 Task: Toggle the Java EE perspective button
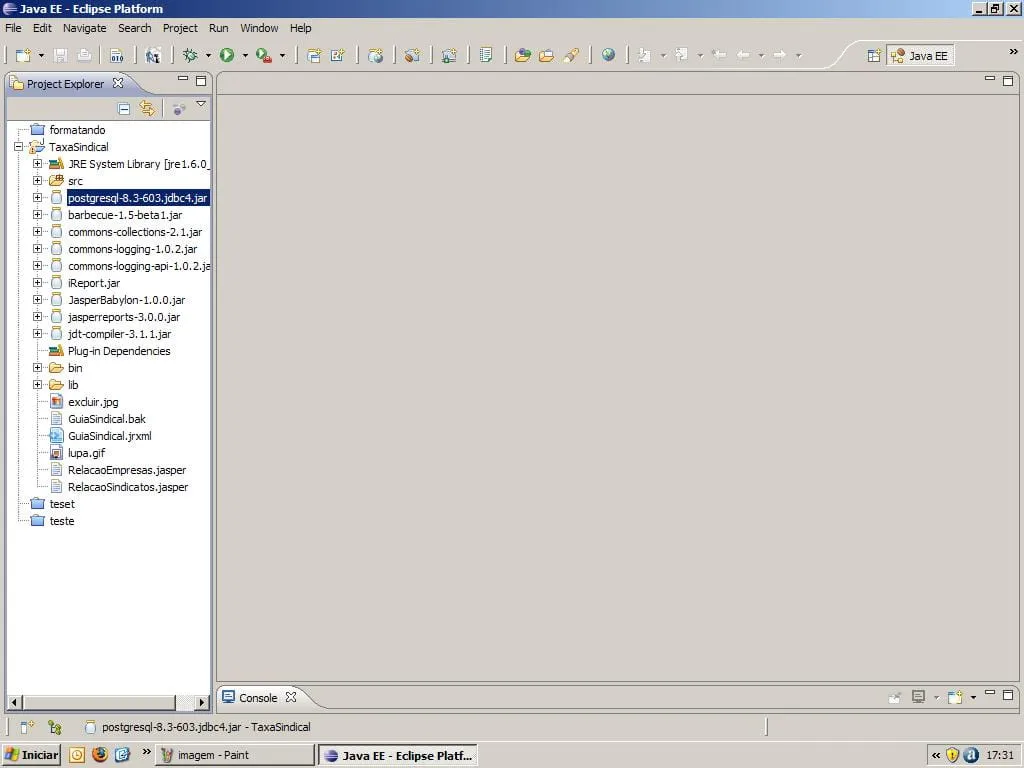(x=919, y=56)
